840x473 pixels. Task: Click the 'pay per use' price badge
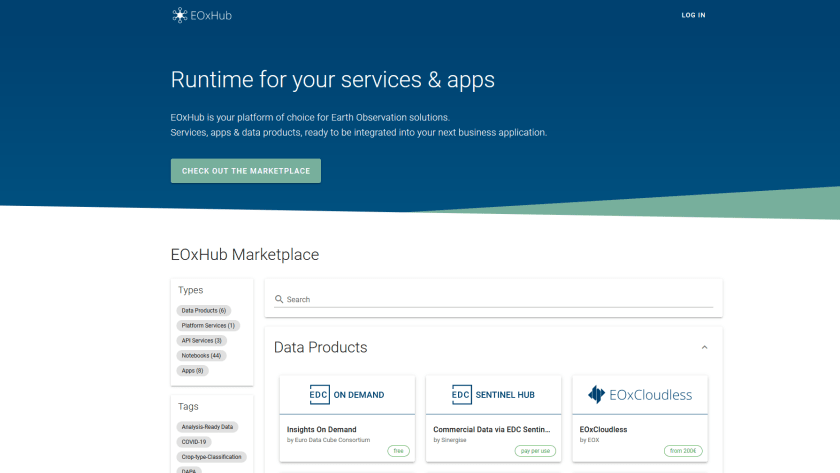click(x=535, y=451)
